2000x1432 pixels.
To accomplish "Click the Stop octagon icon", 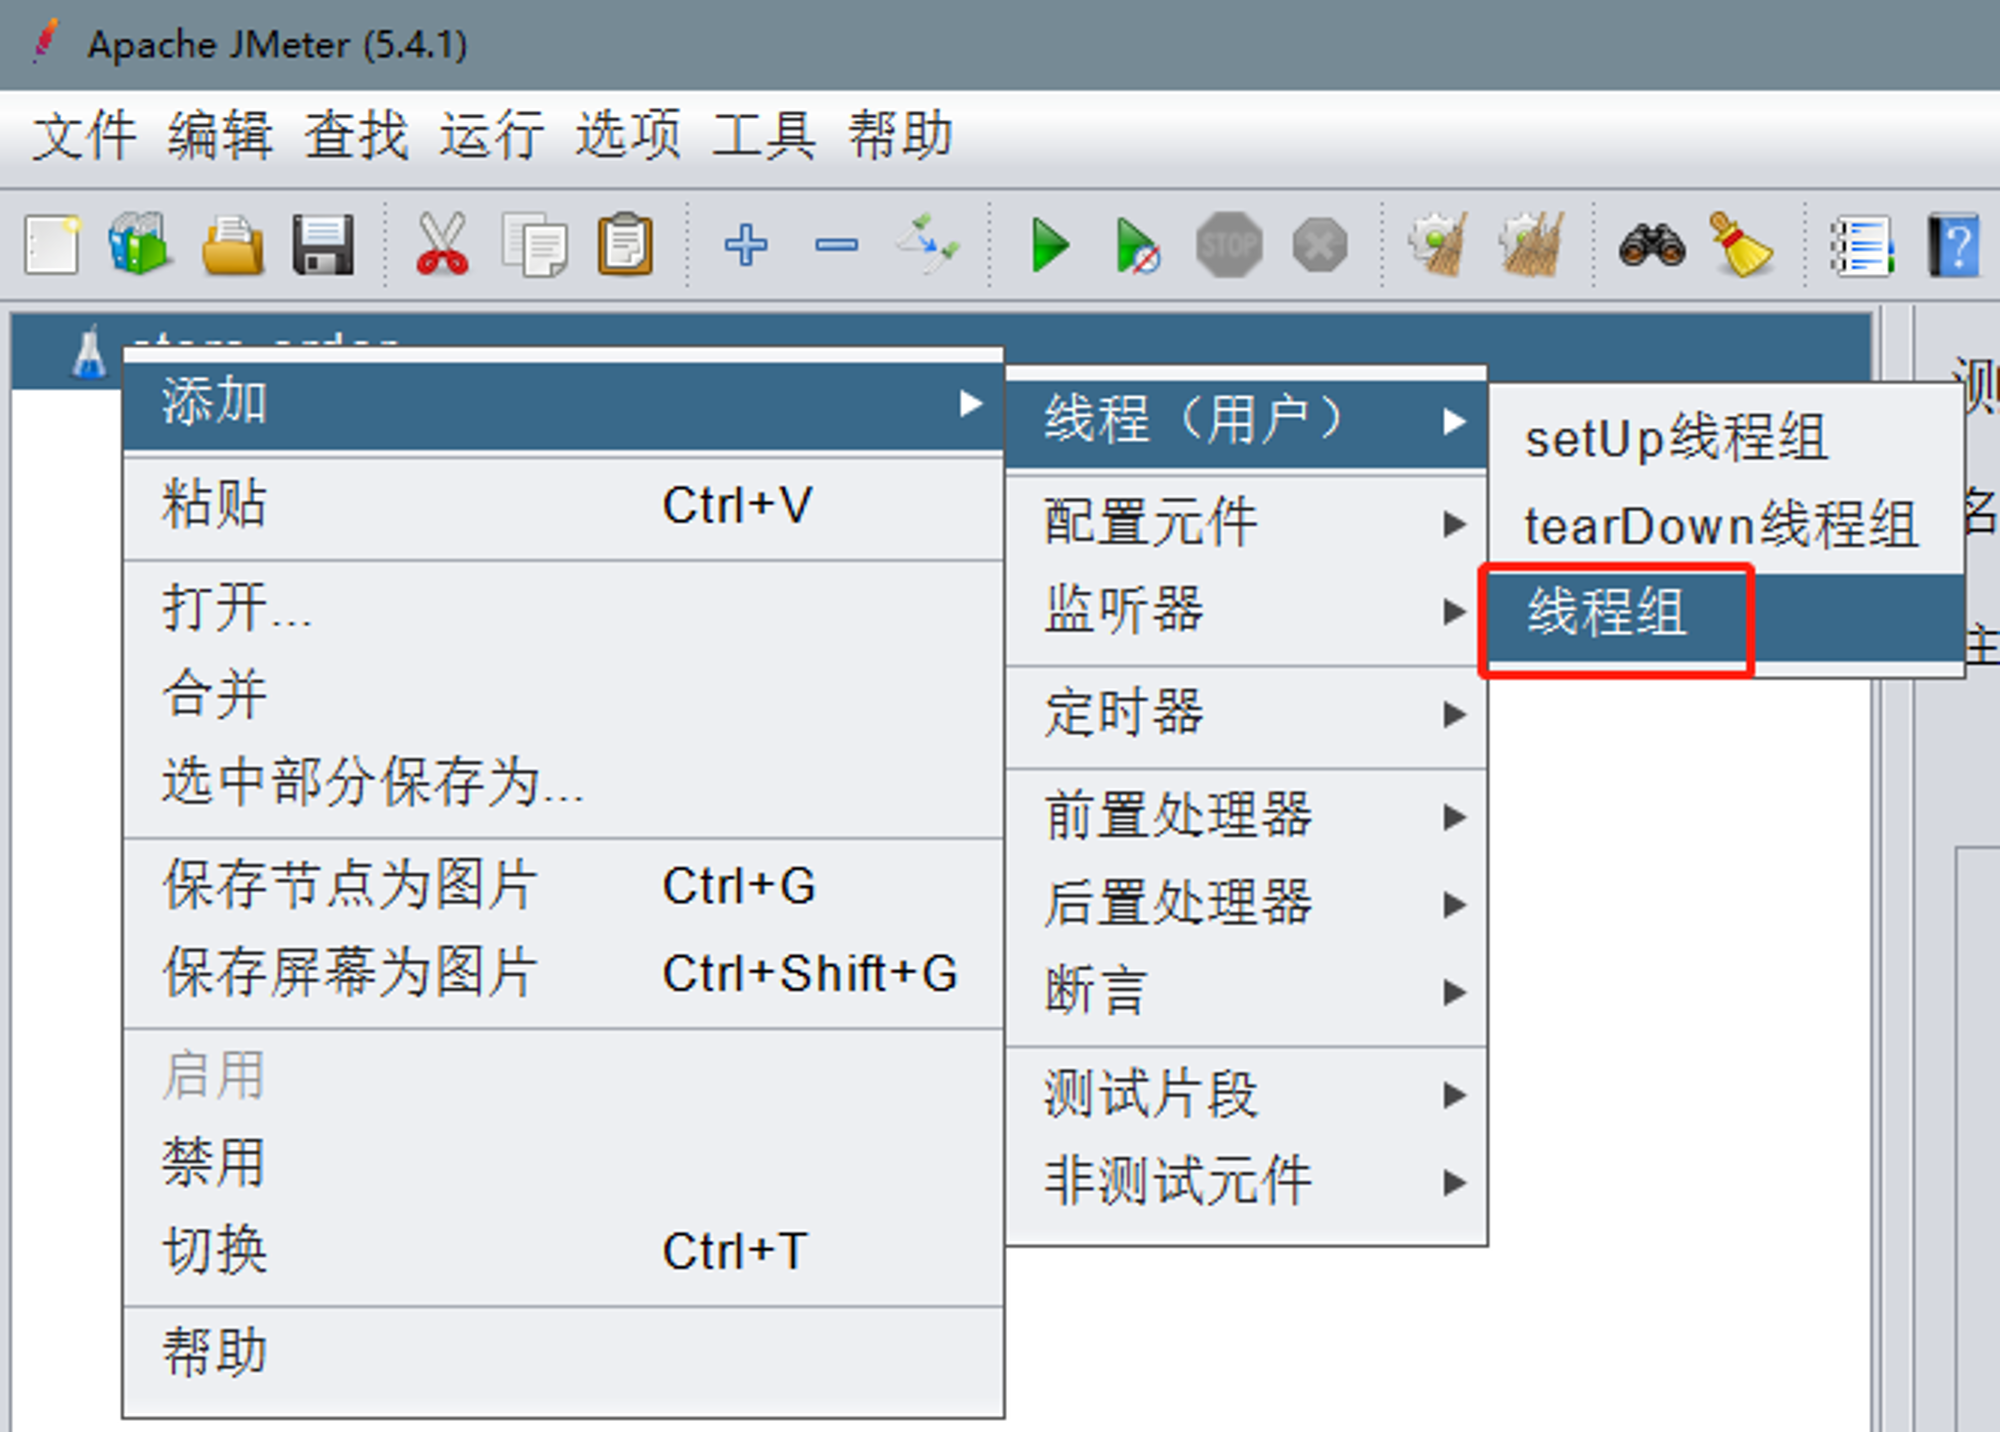I will point(1229,245).
